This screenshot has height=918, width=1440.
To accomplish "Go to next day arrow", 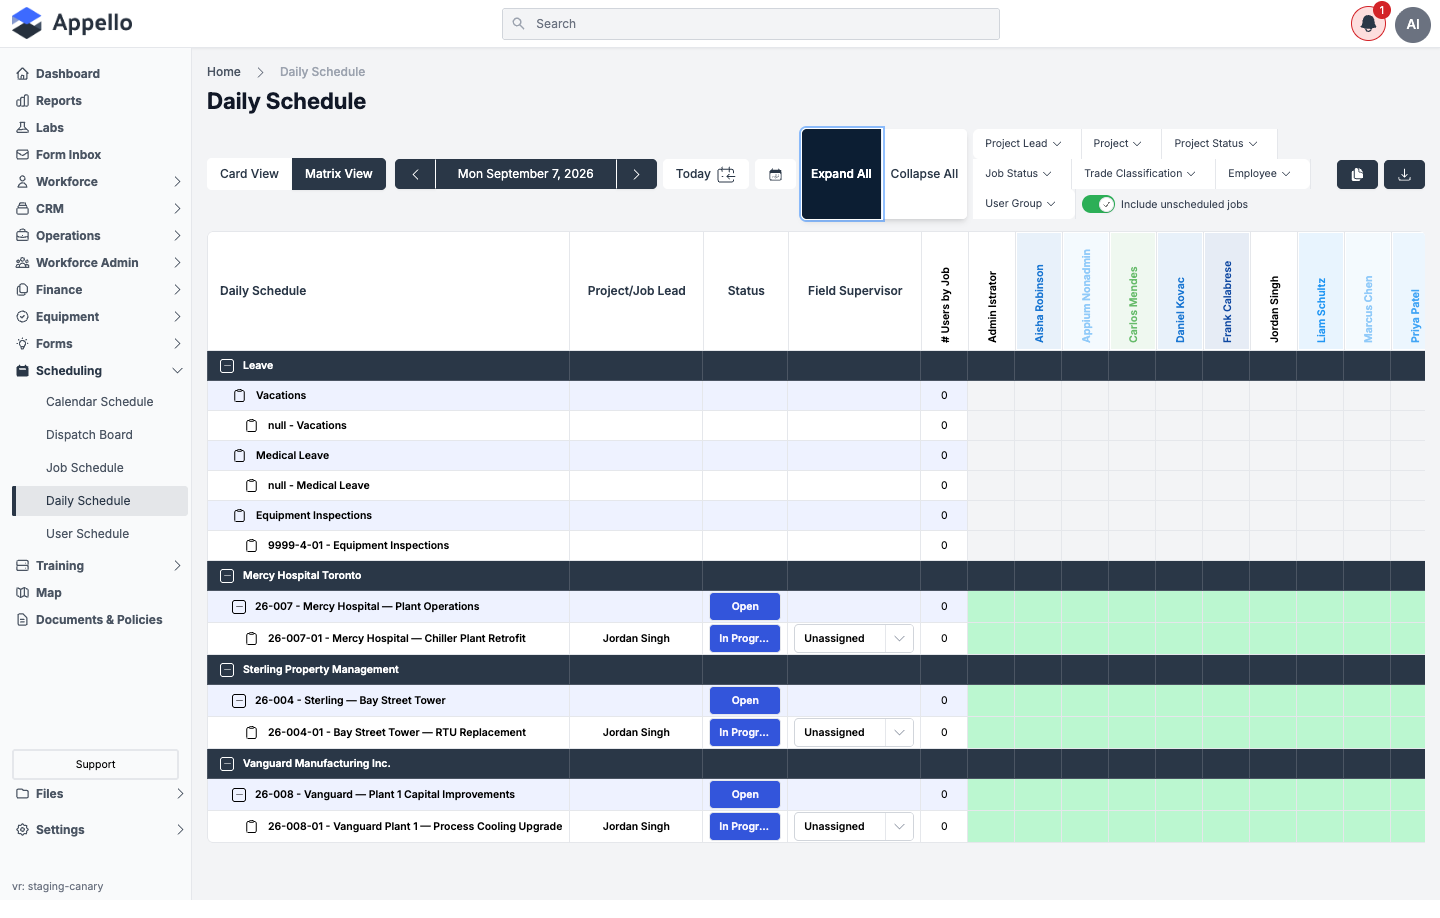I will 636,174.
